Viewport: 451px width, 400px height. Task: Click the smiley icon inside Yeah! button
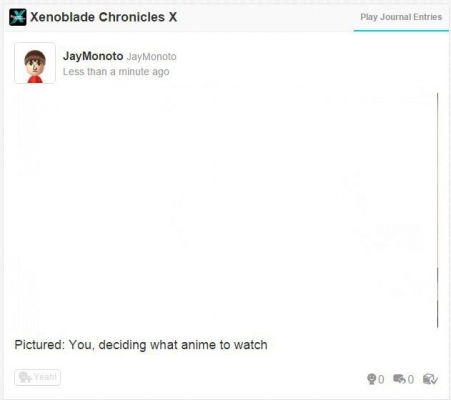25,377
